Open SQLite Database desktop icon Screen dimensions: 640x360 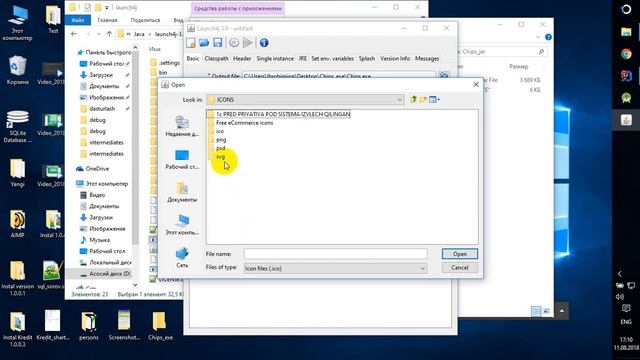point(17,126)
